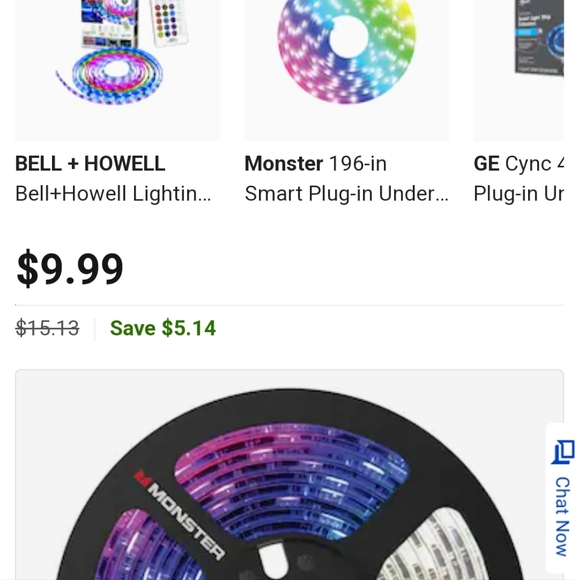Open the GE Cync product box thumbnail
This screenshot has width=579, height=580.
(x=519, y=70)
